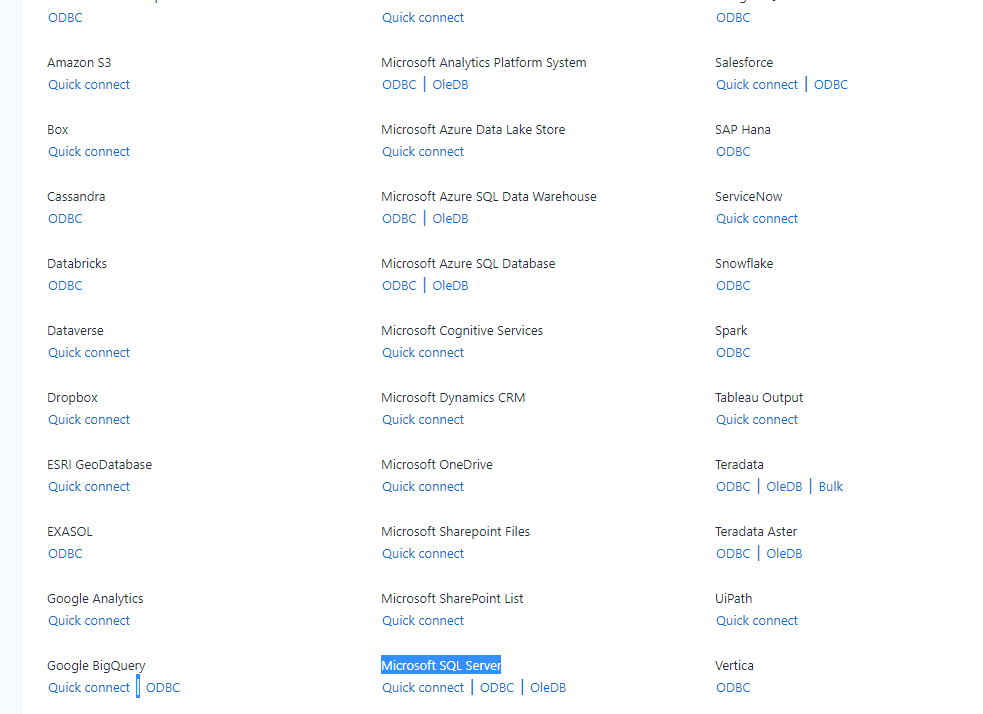Connect to Databricks via ODBC

(x=64, y=285)
